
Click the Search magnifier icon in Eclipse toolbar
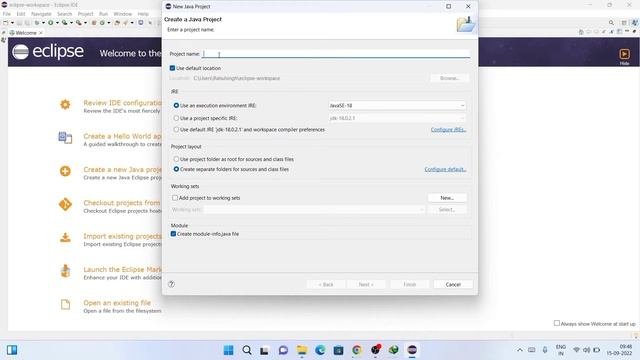(611, 23)
